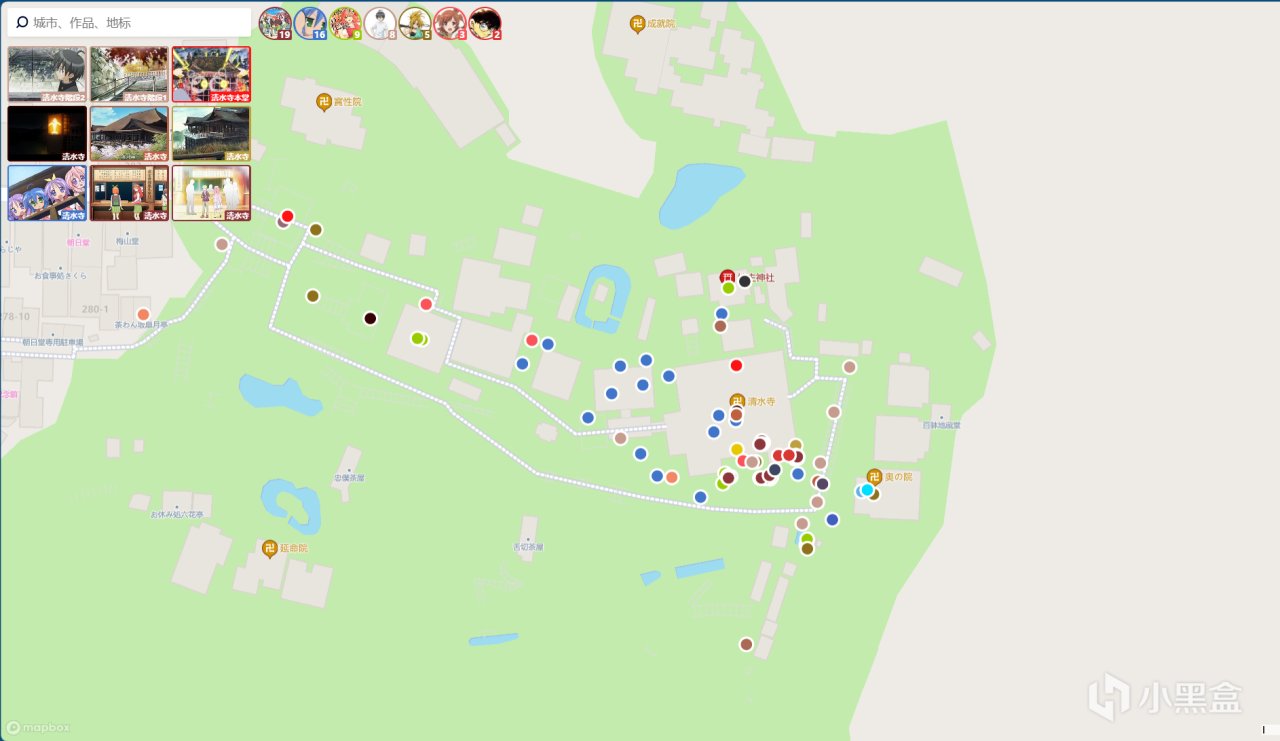
Task: Open the 清水寺階段2 scene thumbnail
Action: pyautogui.click(x=47, y=74)
